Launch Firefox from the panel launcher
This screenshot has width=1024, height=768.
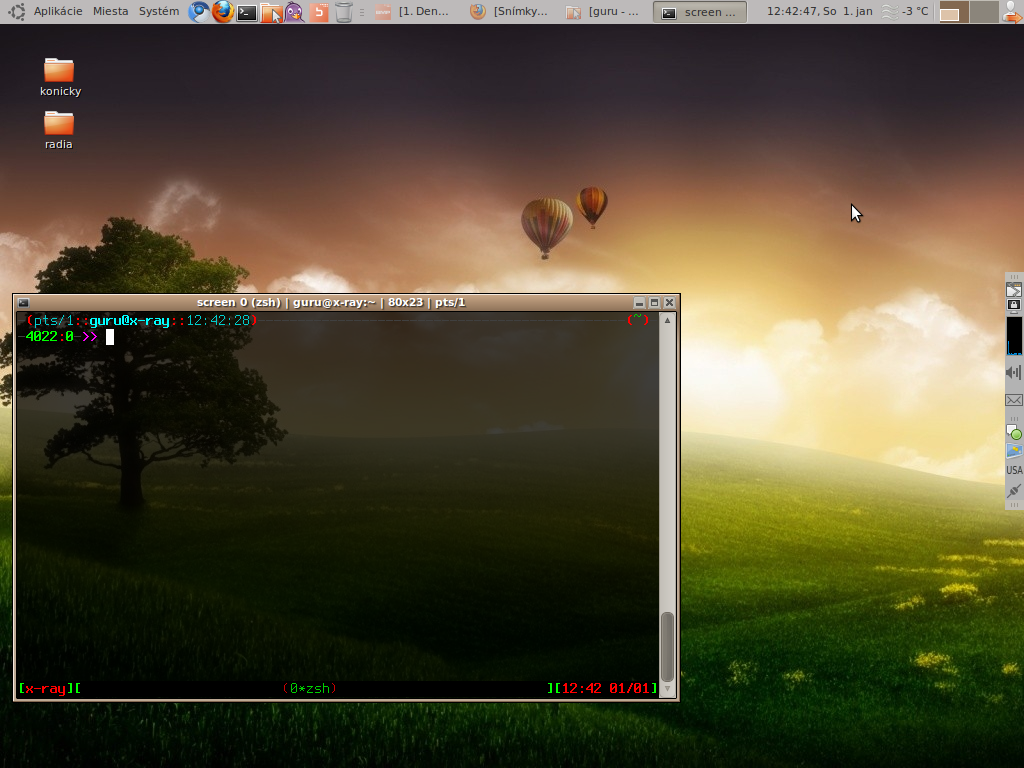click(x=223, y=12)
